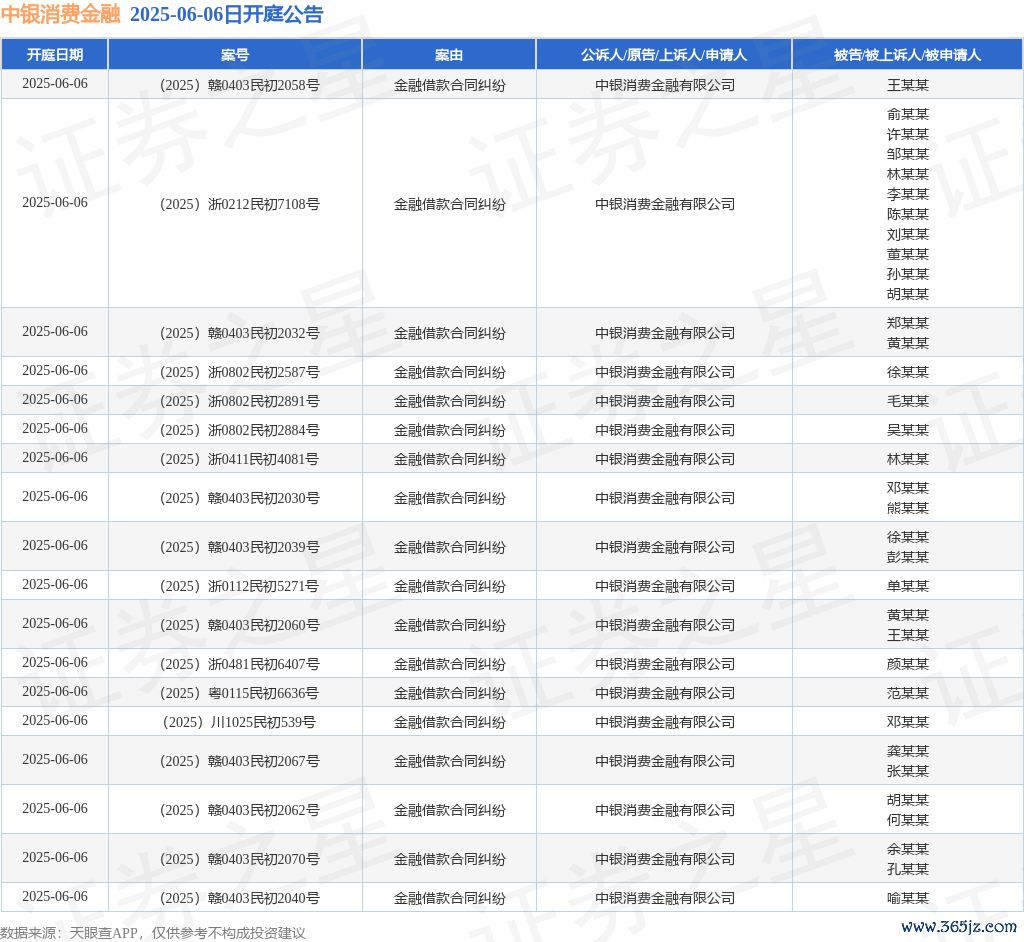The width and height of the screenshot is (1024, 942).
Task: Click case number 赣0403民初2030号
Action: (x=240, y=498)
